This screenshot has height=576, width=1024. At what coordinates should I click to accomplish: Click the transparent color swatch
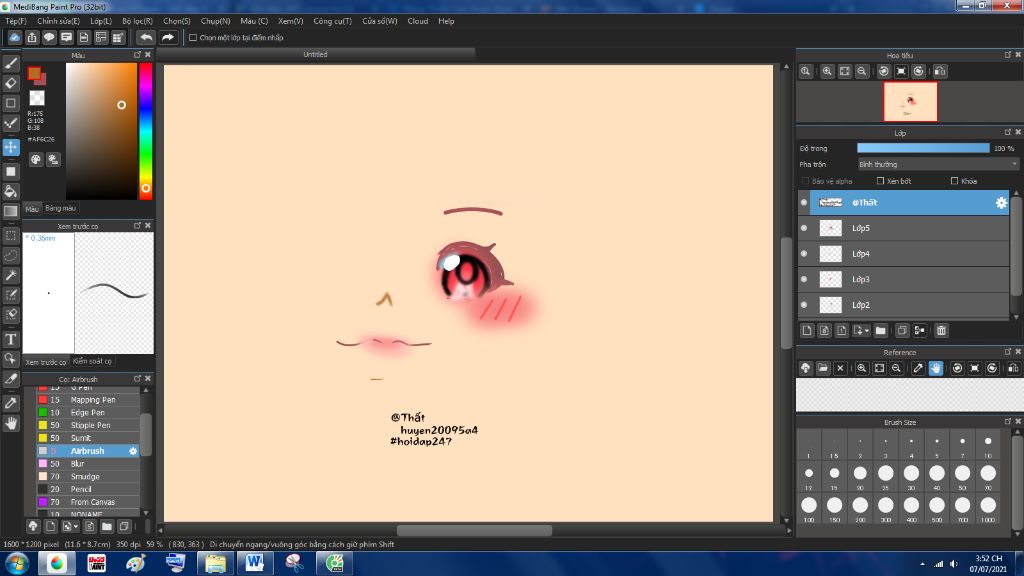[x=37, y=98]
